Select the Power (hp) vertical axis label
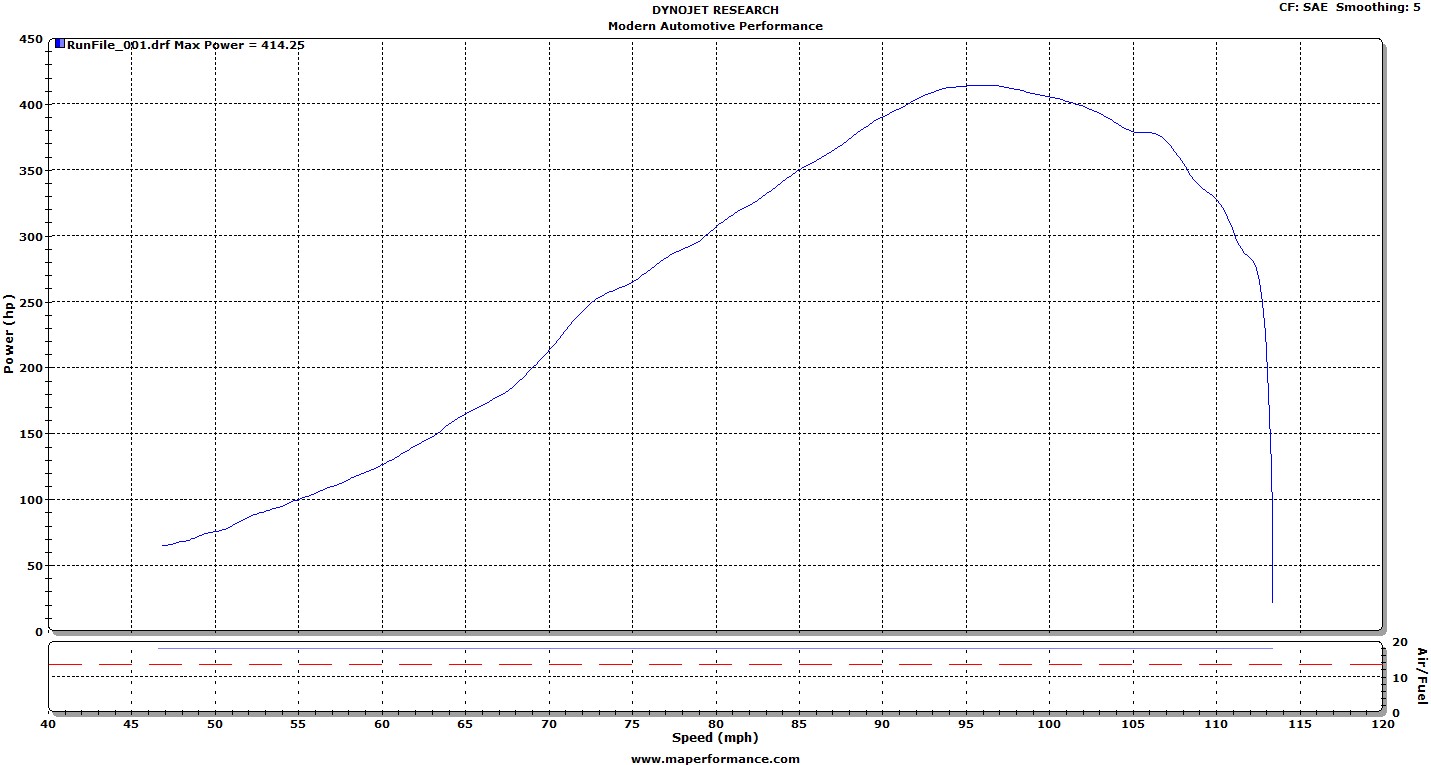The image size is (1431, 765). (x=10, y=334)
